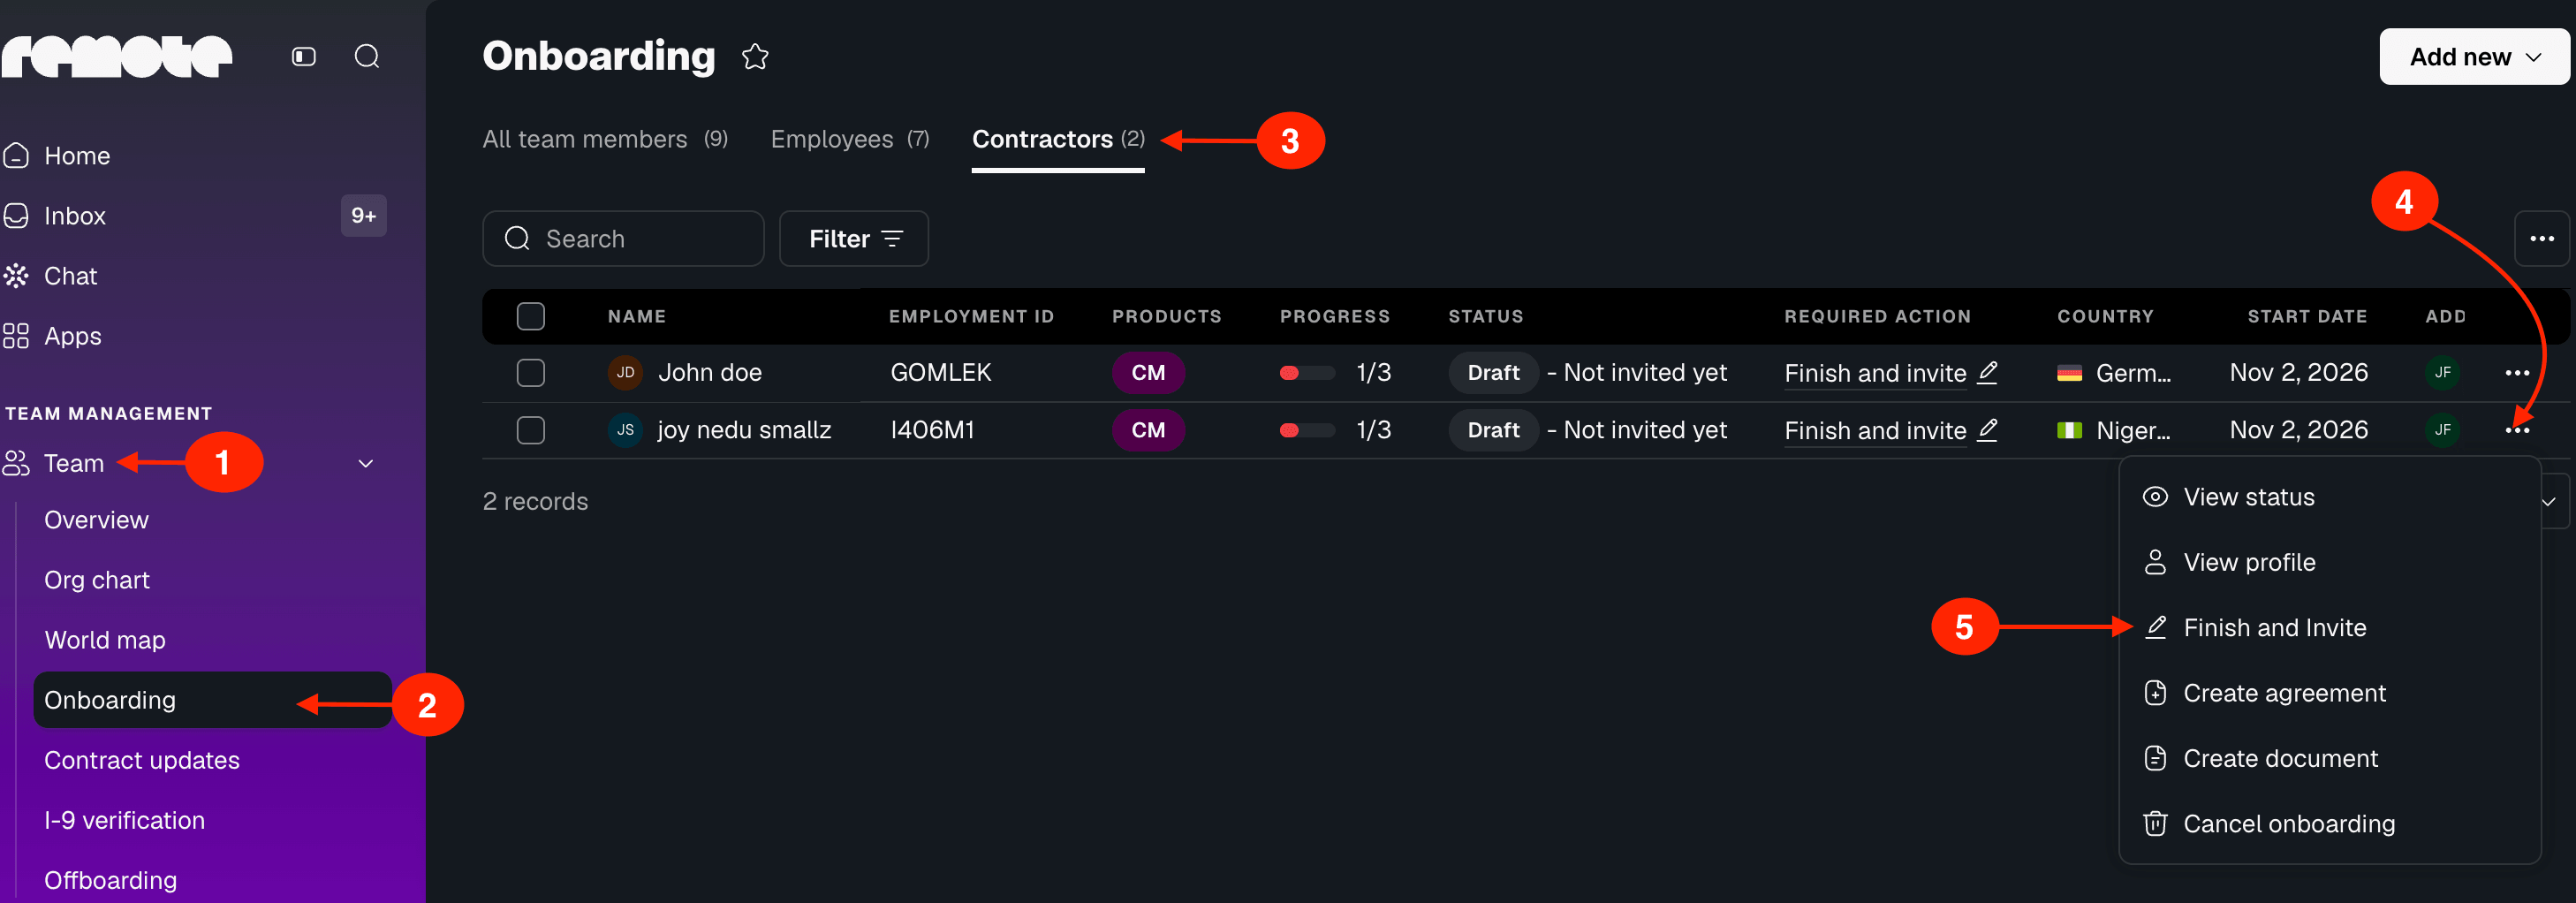This screenshot has width=2576, height=903.
Task: Favorite the Onboarding page star icon
Action: tap(755, 57)
